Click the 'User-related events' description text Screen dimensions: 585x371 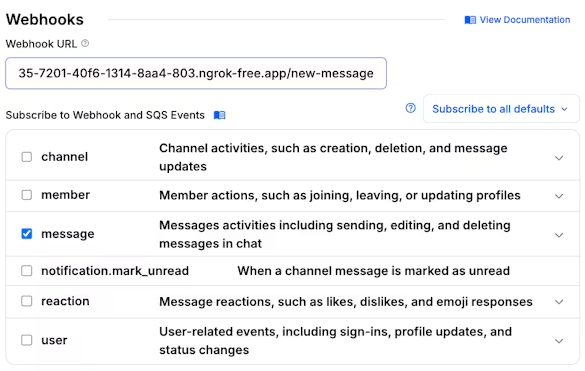point(335,341)
